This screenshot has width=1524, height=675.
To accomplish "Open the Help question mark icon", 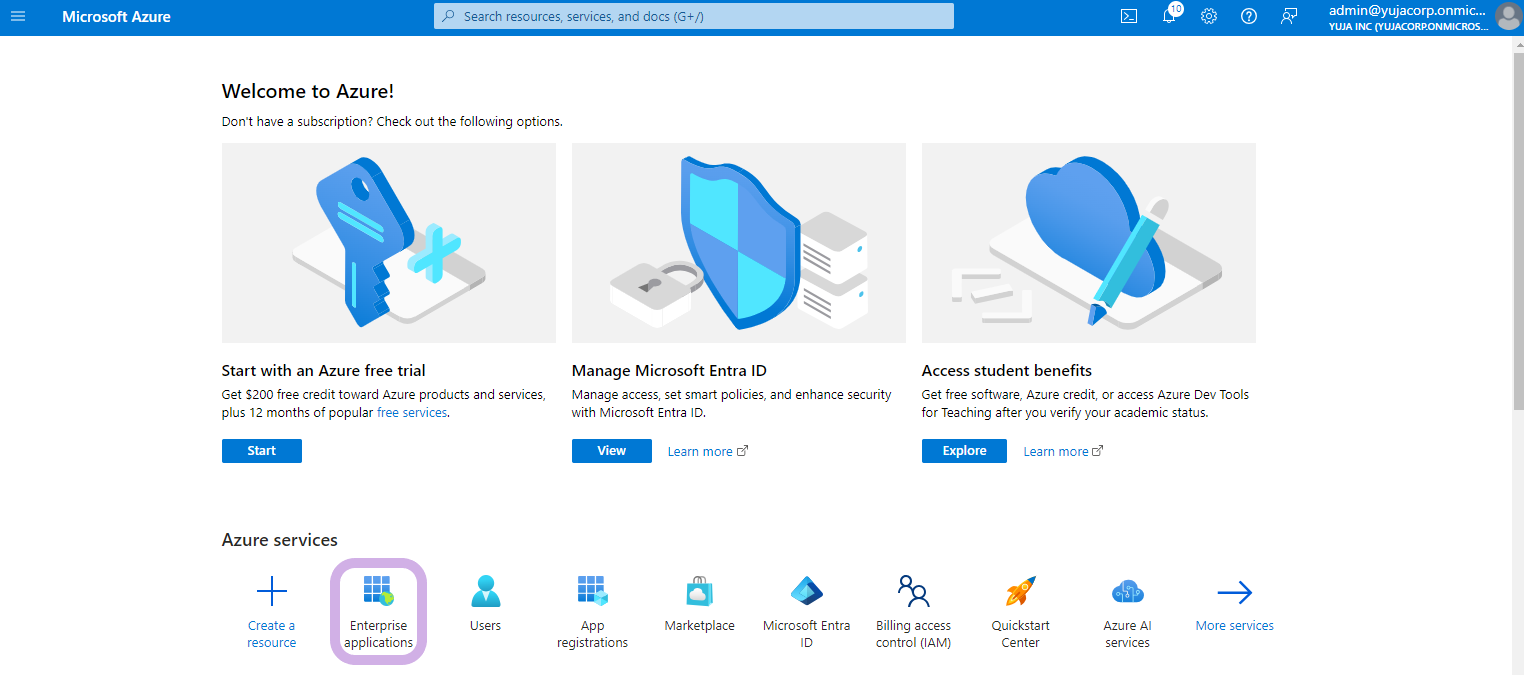I will coord(1249,17).
